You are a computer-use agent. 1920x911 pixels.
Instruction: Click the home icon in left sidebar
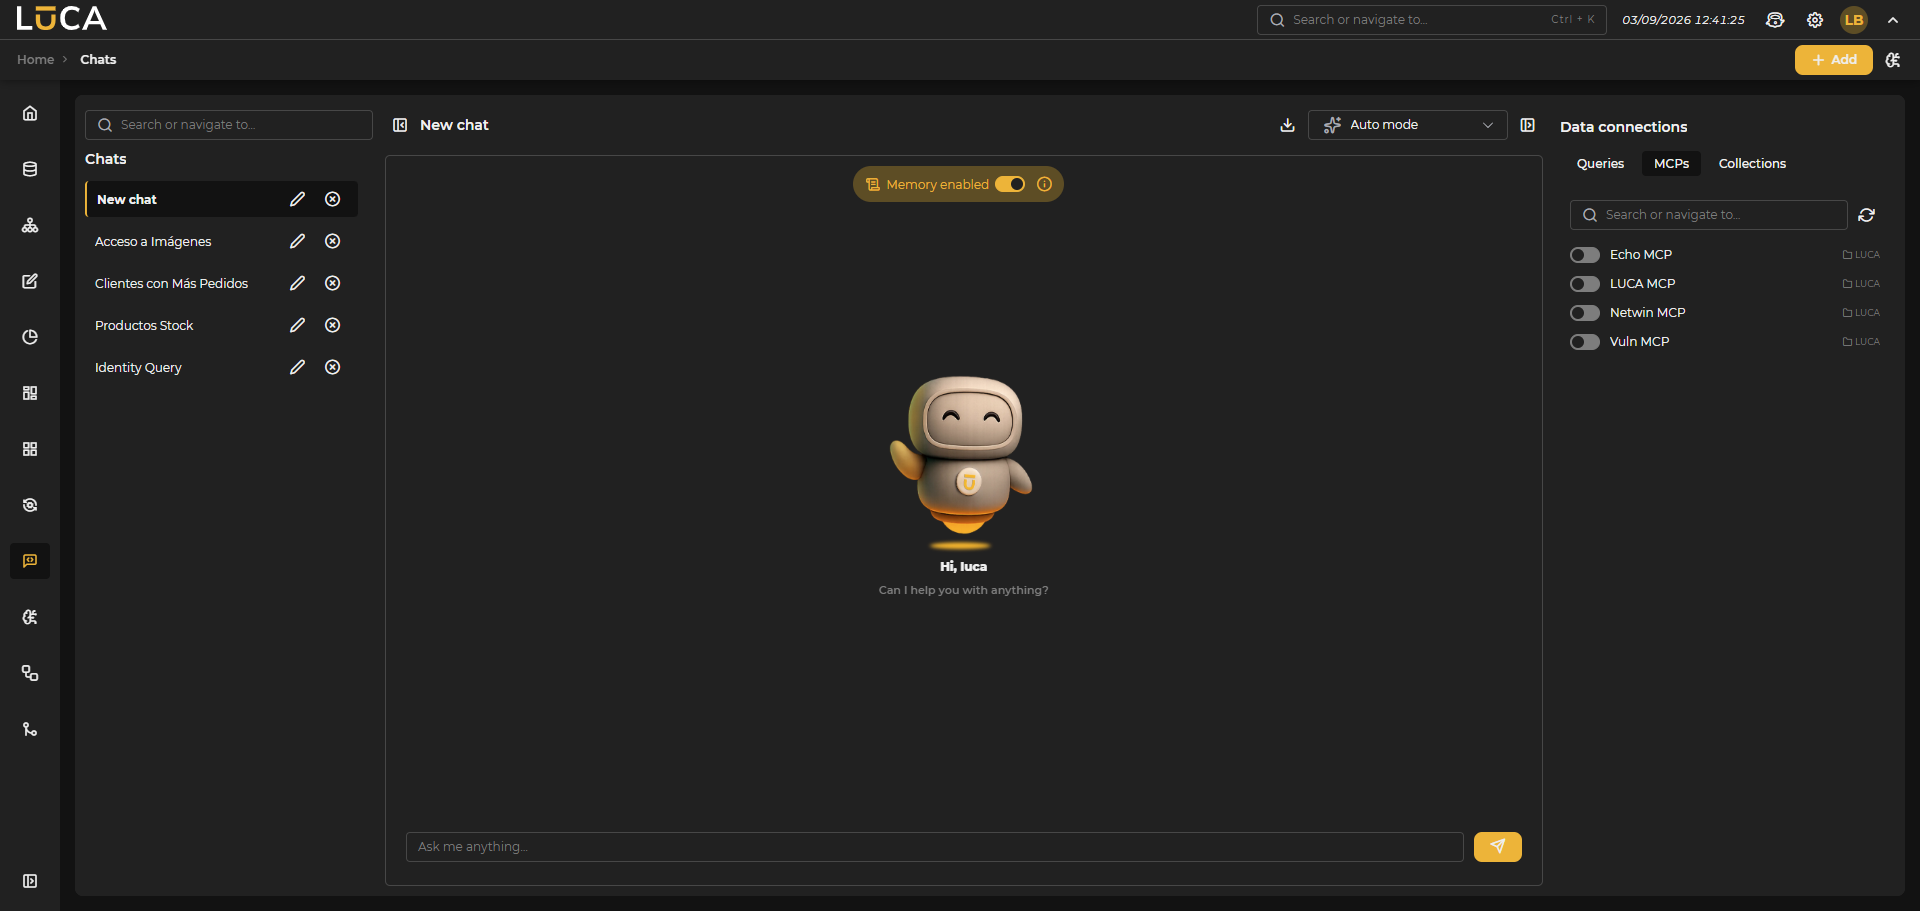coord(30,113)
